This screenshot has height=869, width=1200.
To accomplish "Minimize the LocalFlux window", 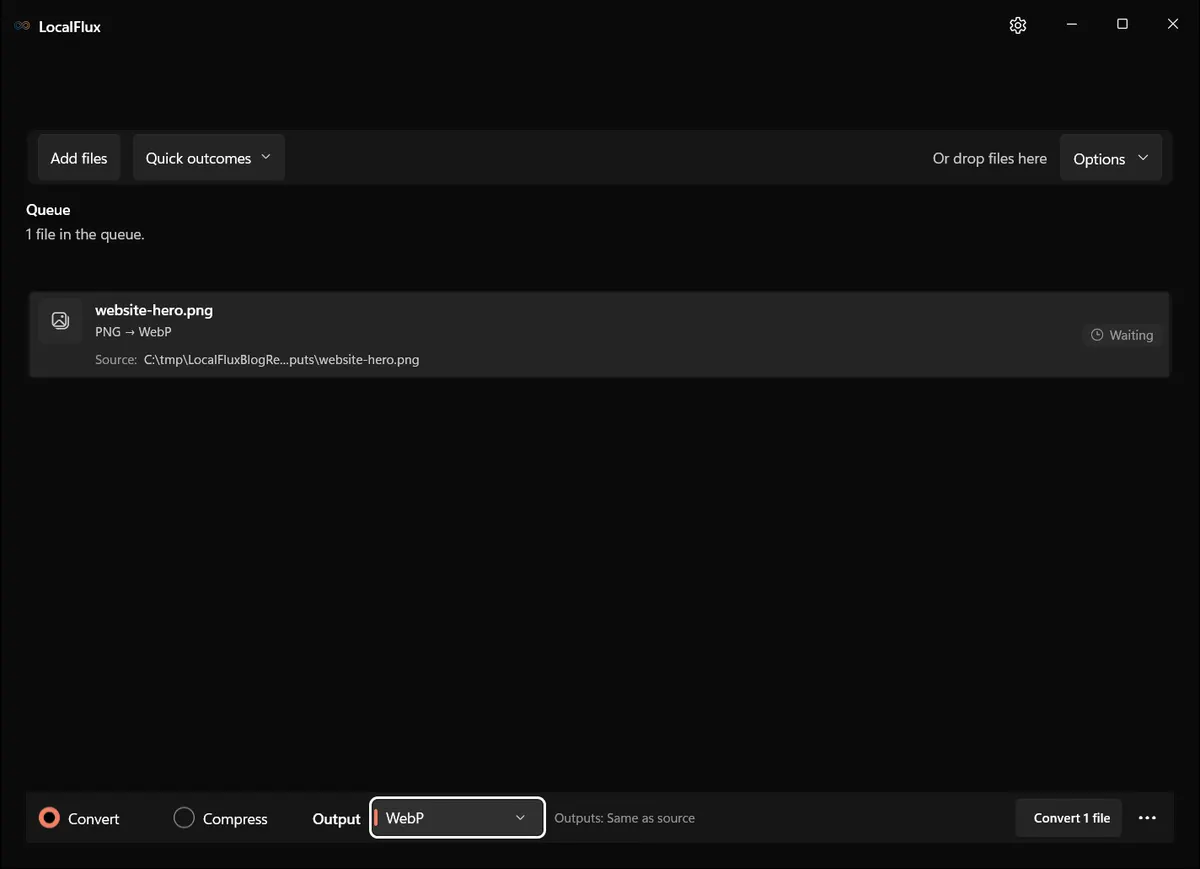I will click(x=1071, y=25).
